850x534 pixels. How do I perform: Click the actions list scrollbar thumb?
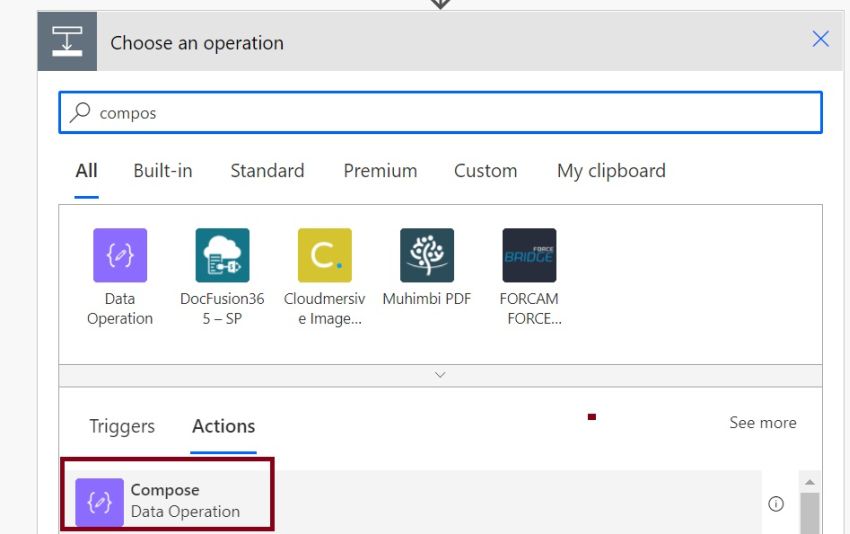coord(809,513)
